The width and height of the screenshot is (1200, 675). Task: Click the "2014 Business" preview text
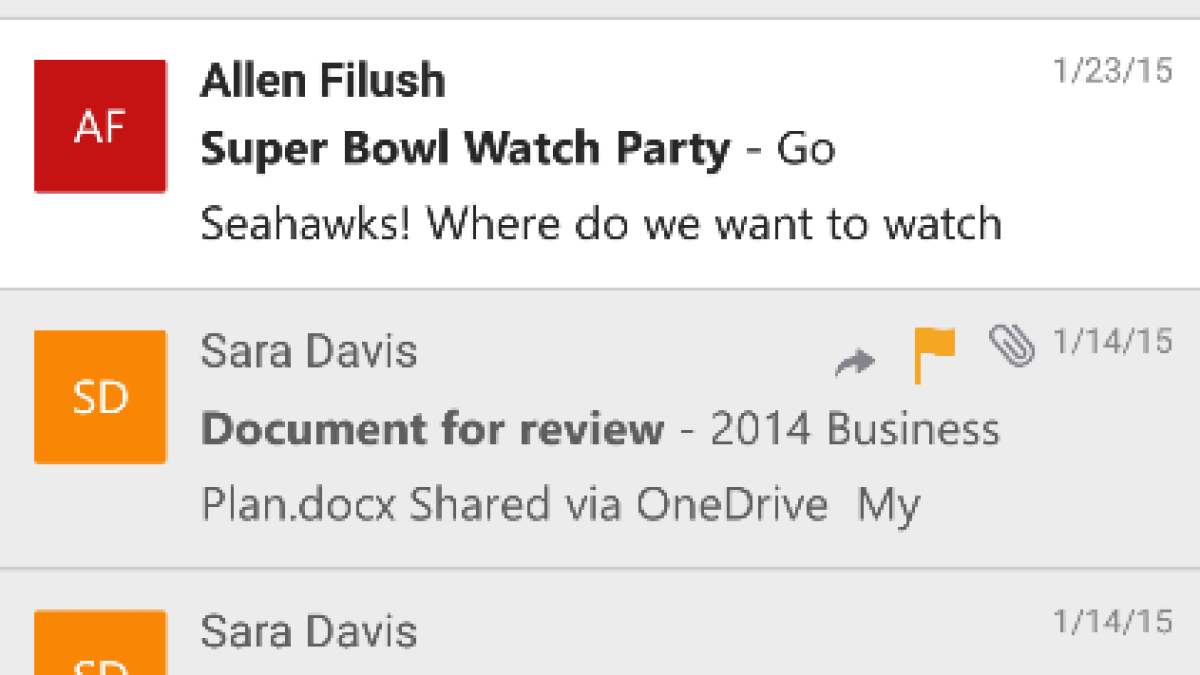click(854, 430)
